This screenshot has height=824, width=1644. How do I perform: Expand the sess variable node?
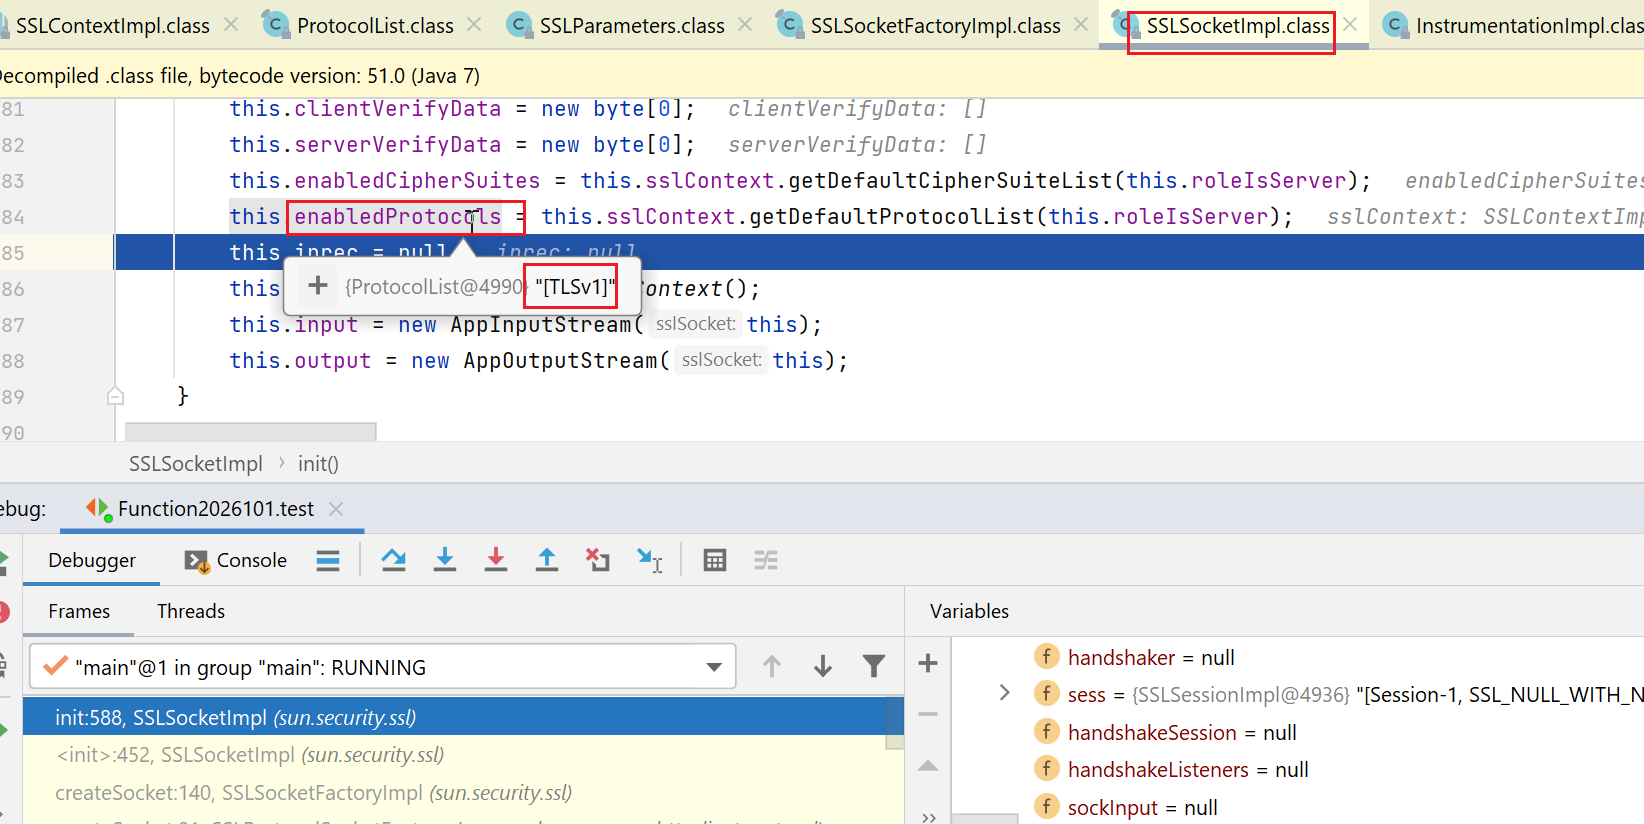pyautogui.click(x=1005, y=693)
